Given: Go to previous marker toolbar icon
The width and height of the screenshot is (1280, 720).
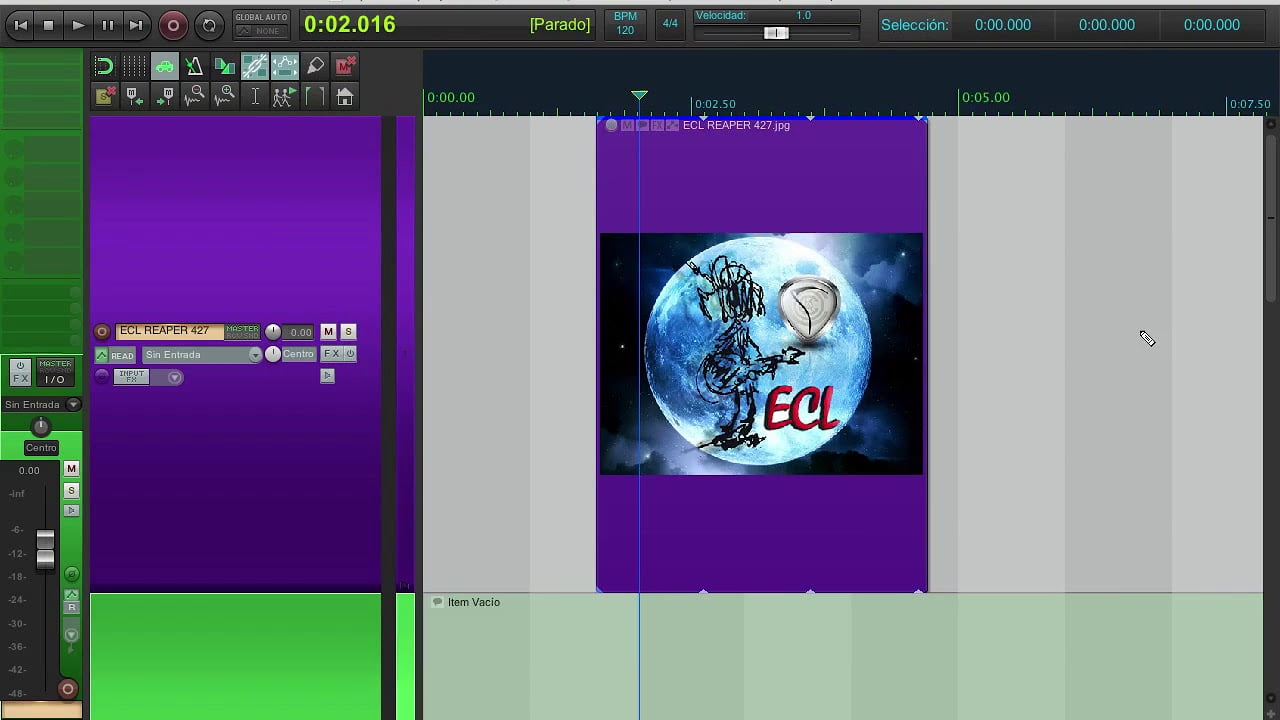Looking at the screenshot, I should (134, 96).
